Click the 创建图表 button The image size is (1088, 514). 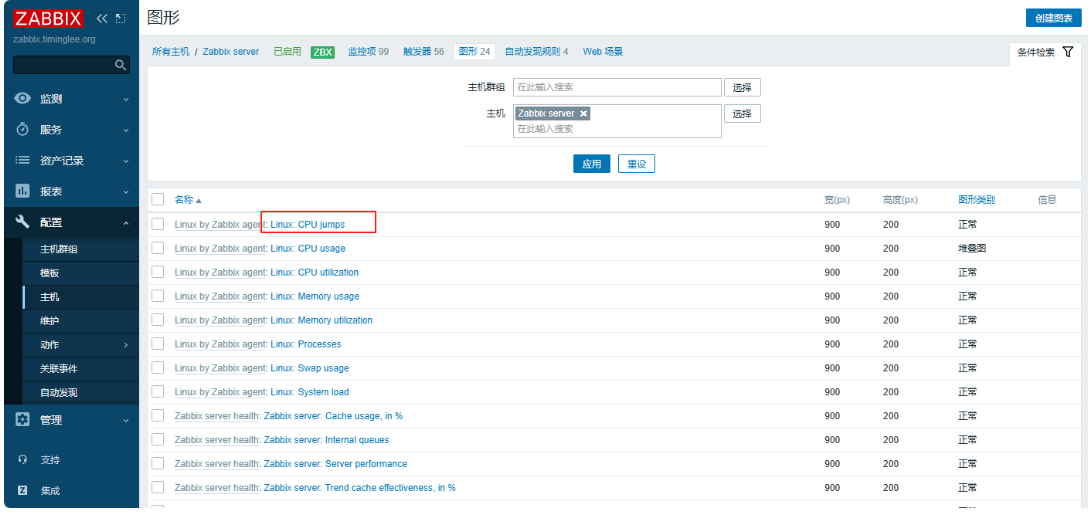(1053, 18)
